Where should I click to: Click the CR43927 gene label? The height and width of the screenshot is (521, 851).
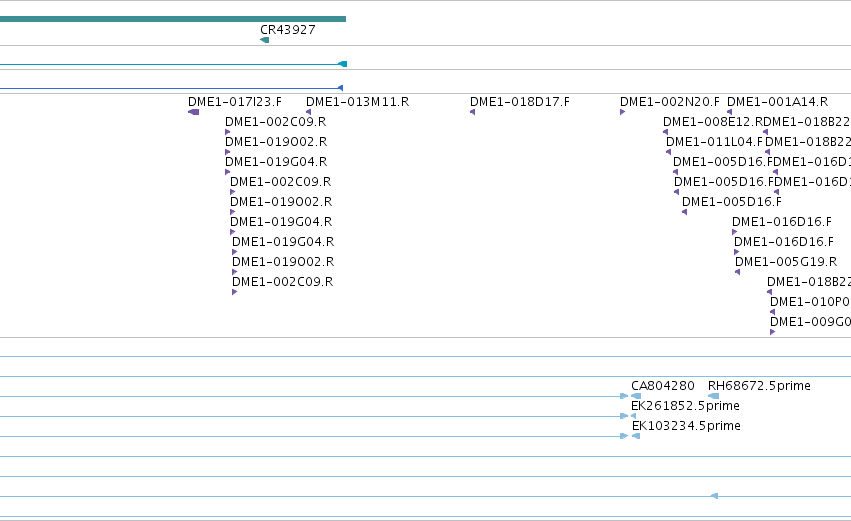click(288, 30)
